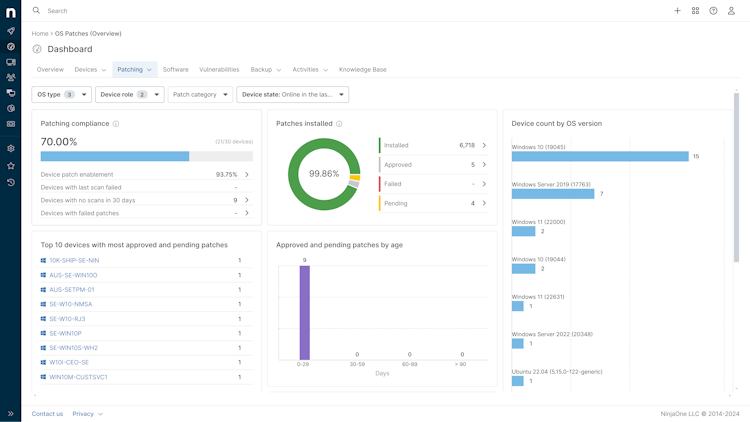
Task: Open the help question mark icon
Action: pos(713,11)
